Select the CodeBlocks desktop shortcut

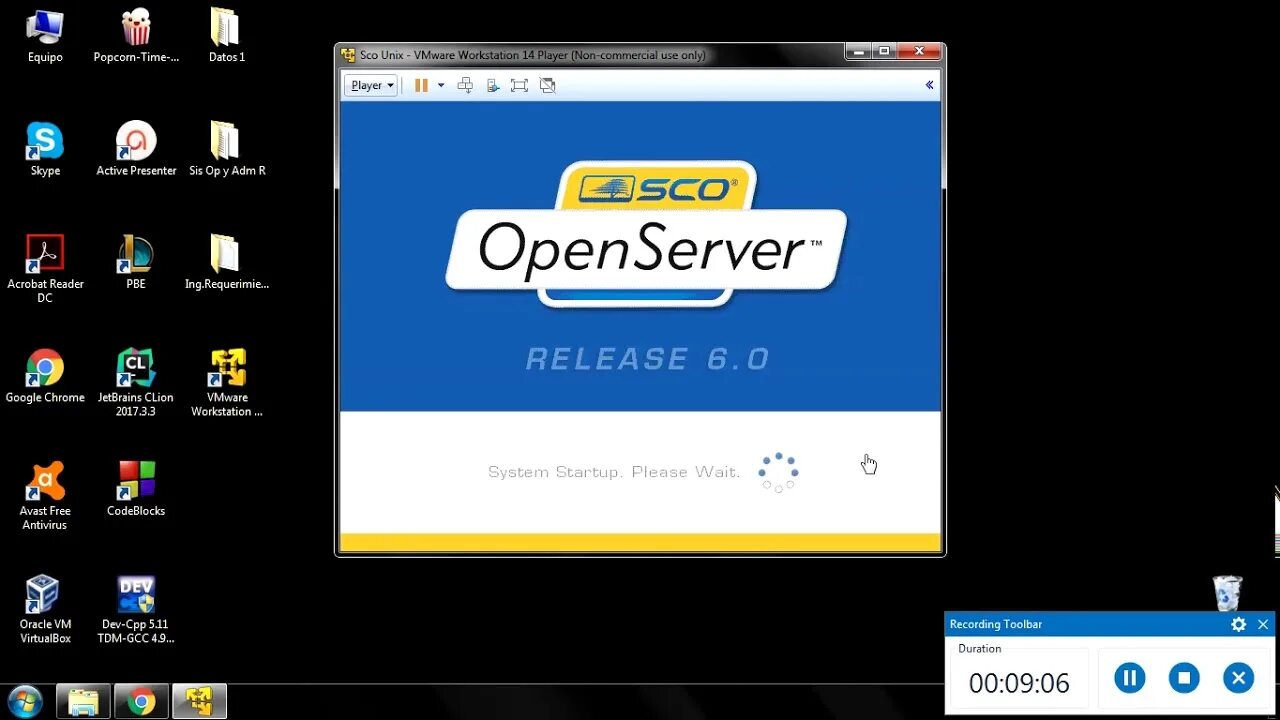[x=136, y=489]
